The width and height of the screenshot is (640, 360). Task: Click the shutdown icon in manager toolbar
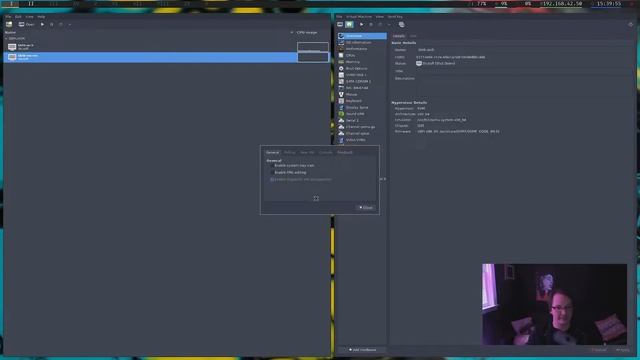[x=61, y=24]
